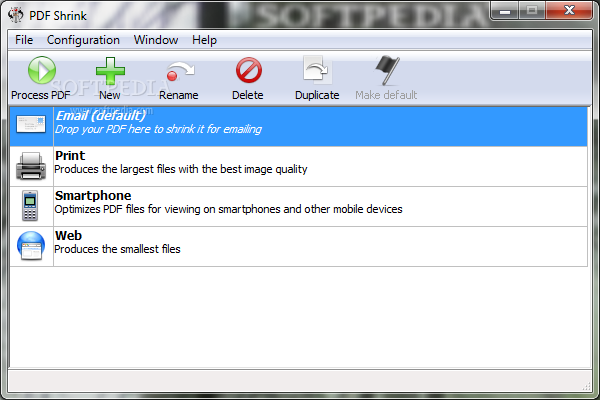This screenshot has width=600, height=400.
Task: Select the 'Smartphone' configuration title
Action: tap(93, 196)
